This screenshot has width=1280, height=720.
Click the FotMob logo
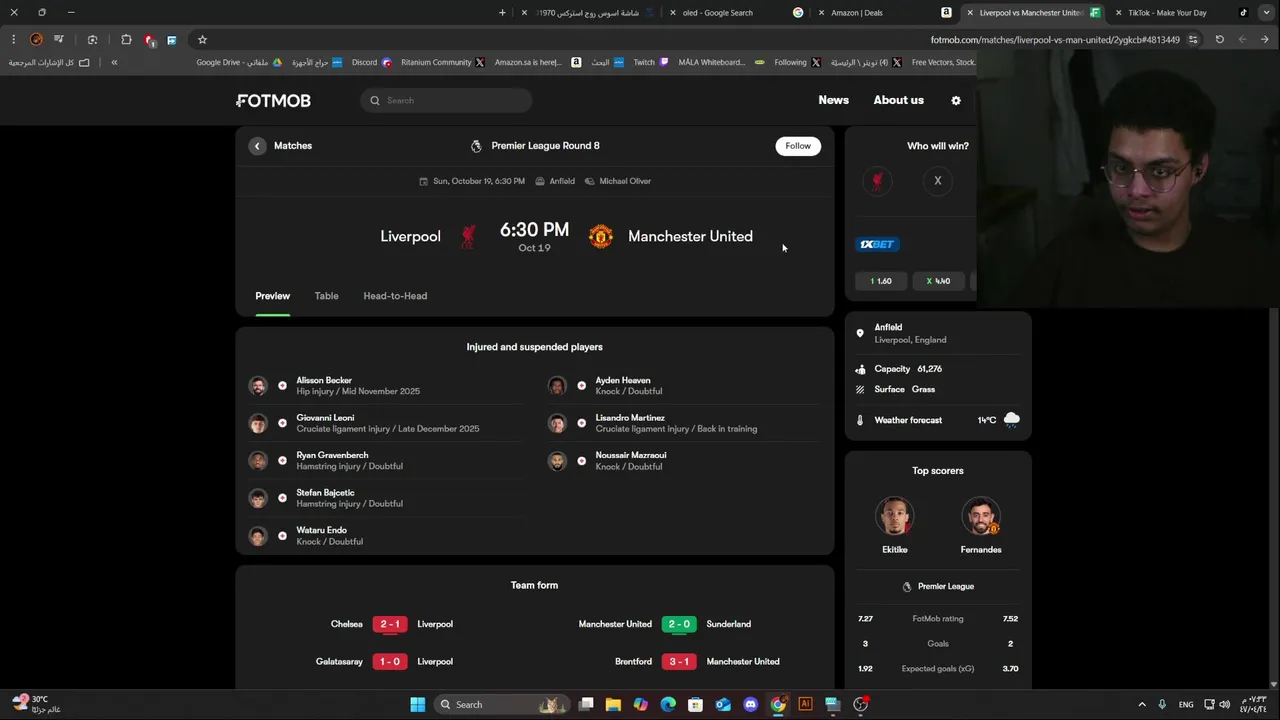(x=273, y=100)
